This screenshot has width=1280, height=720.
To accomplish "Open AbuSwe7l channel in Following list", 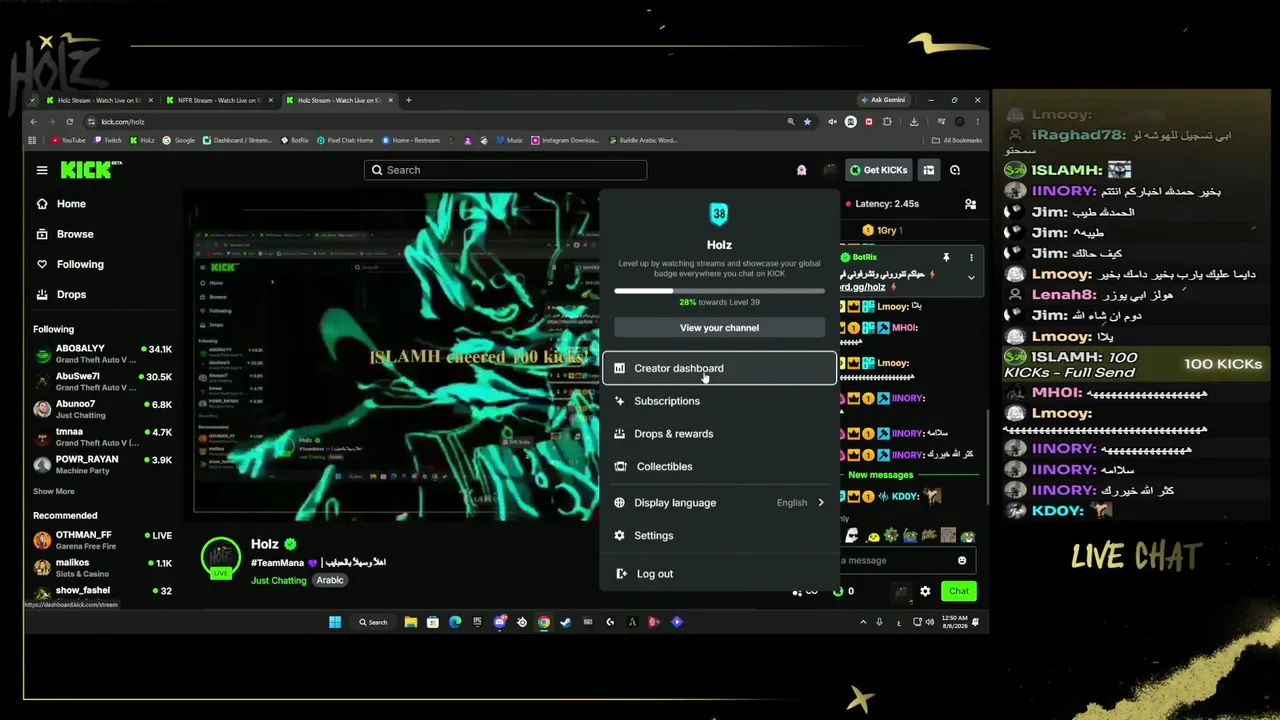I will click(x=103, y=382).
